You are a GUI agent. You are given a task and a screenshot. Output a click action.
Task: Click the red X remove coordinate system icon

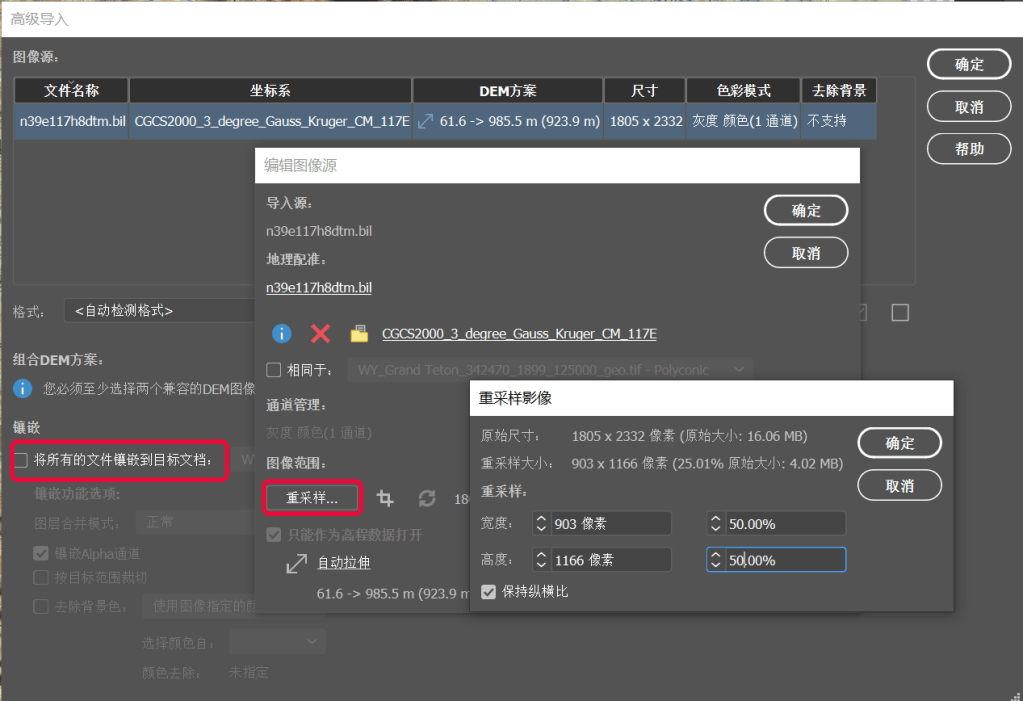pos(320,334)
